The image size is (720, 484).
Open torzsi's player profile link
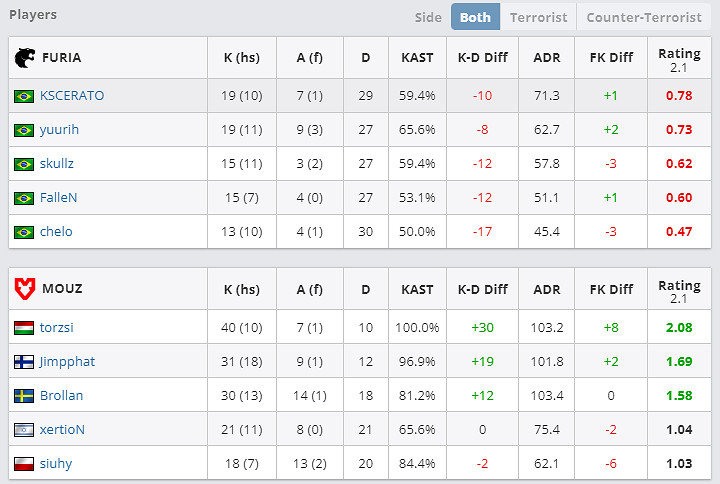coord(57,327)
